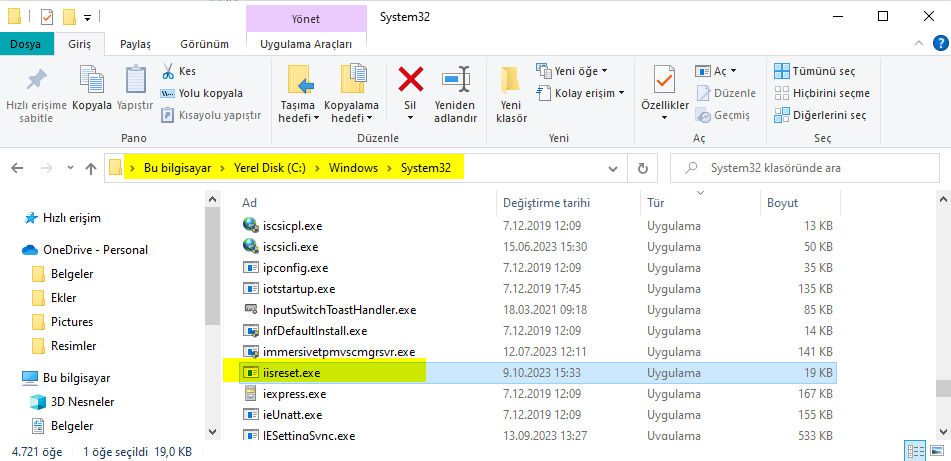Viewport: 951px width, 461px height.
Task: Click Yeniden adlandır rename icon
Action: 456,95
